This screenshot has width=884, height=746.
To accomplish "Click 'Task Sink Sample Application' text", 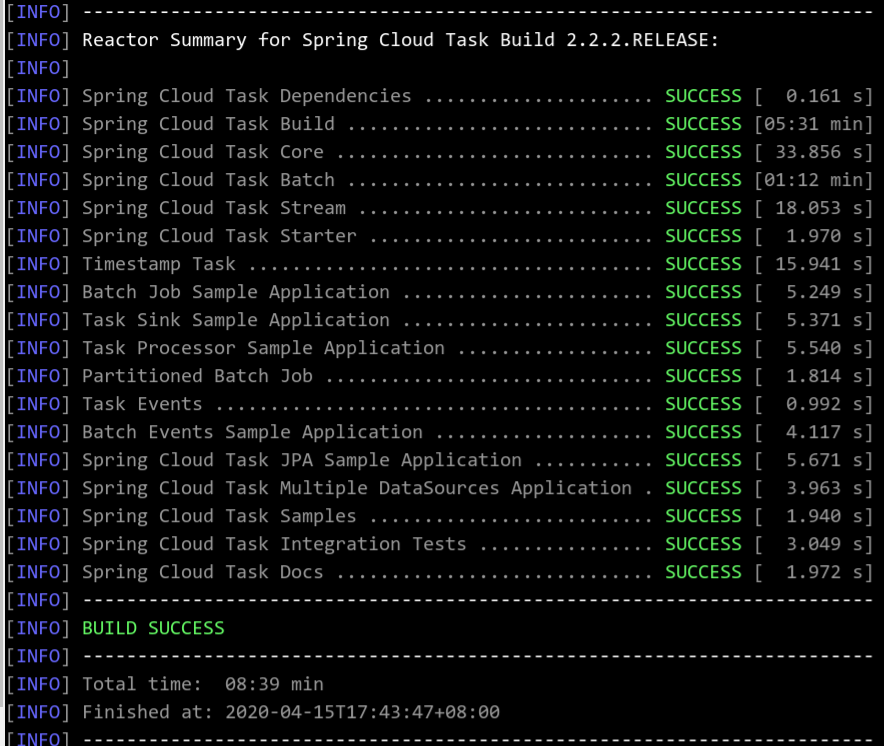I will pyautogui.click(x=236, y=320).
